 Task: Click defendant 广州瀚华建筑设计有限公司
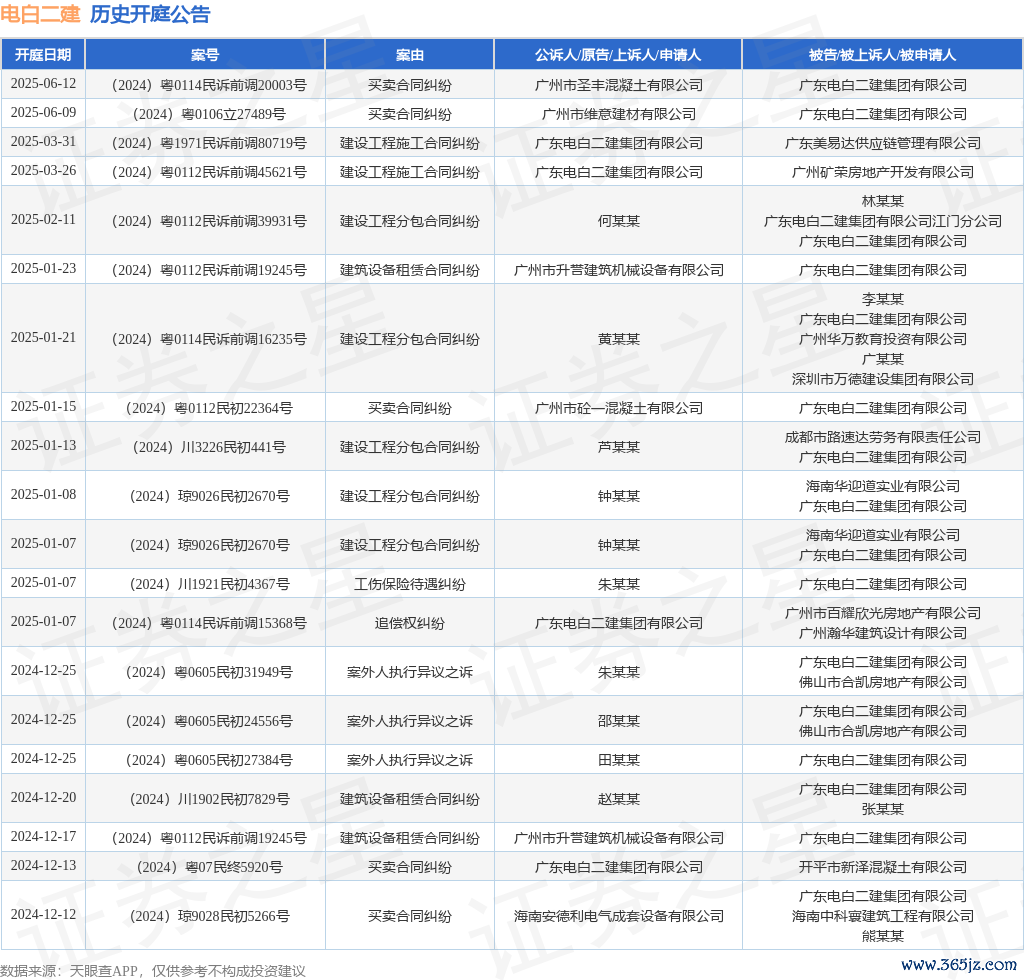pos(882,633)
